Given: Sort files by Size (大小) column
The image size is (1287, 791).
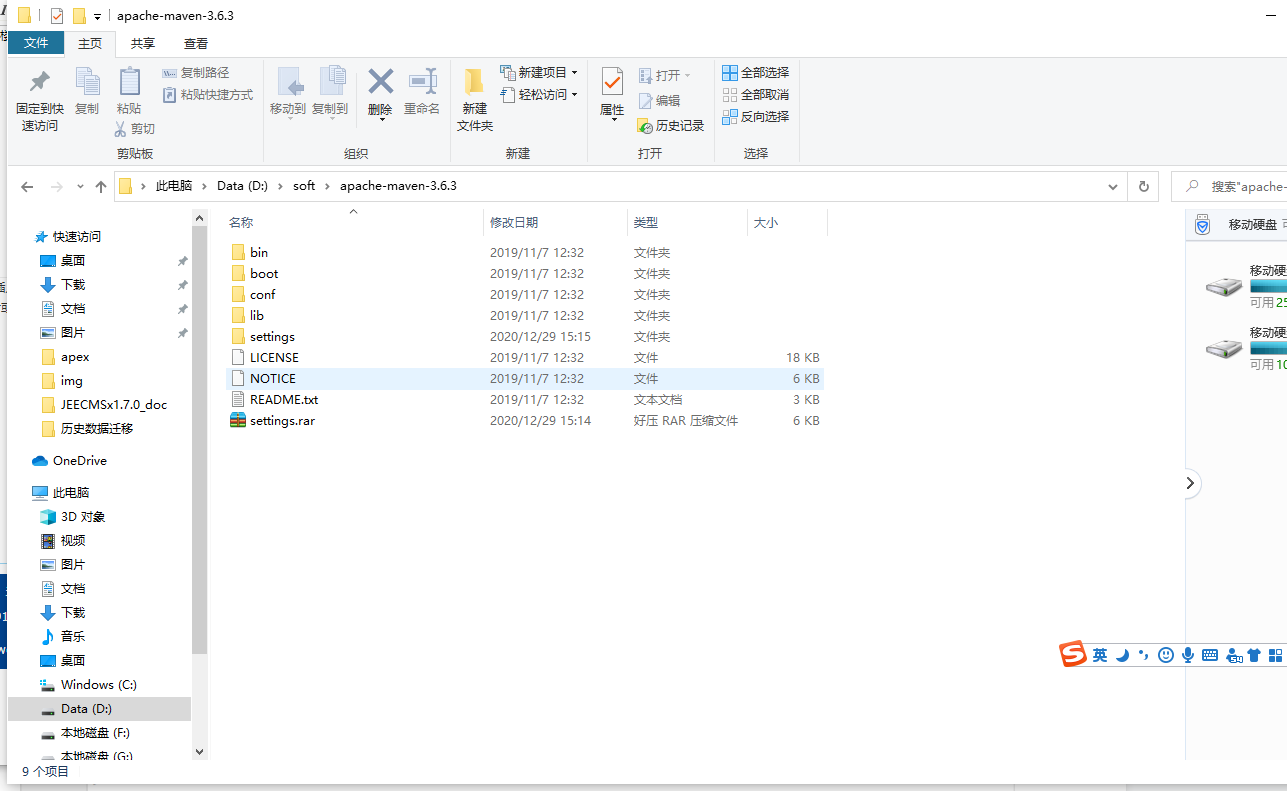Looking at the screenshot, I should (x=766, y=223).
